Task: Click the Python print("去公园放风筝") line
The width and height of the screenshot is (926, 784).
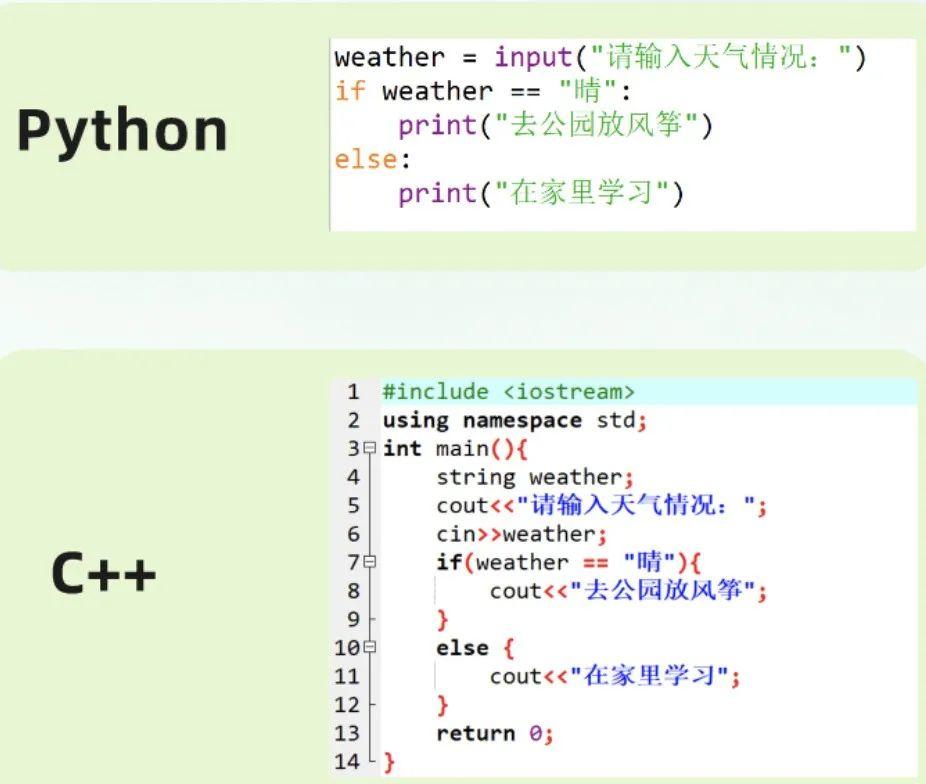Action: [556, 125]
